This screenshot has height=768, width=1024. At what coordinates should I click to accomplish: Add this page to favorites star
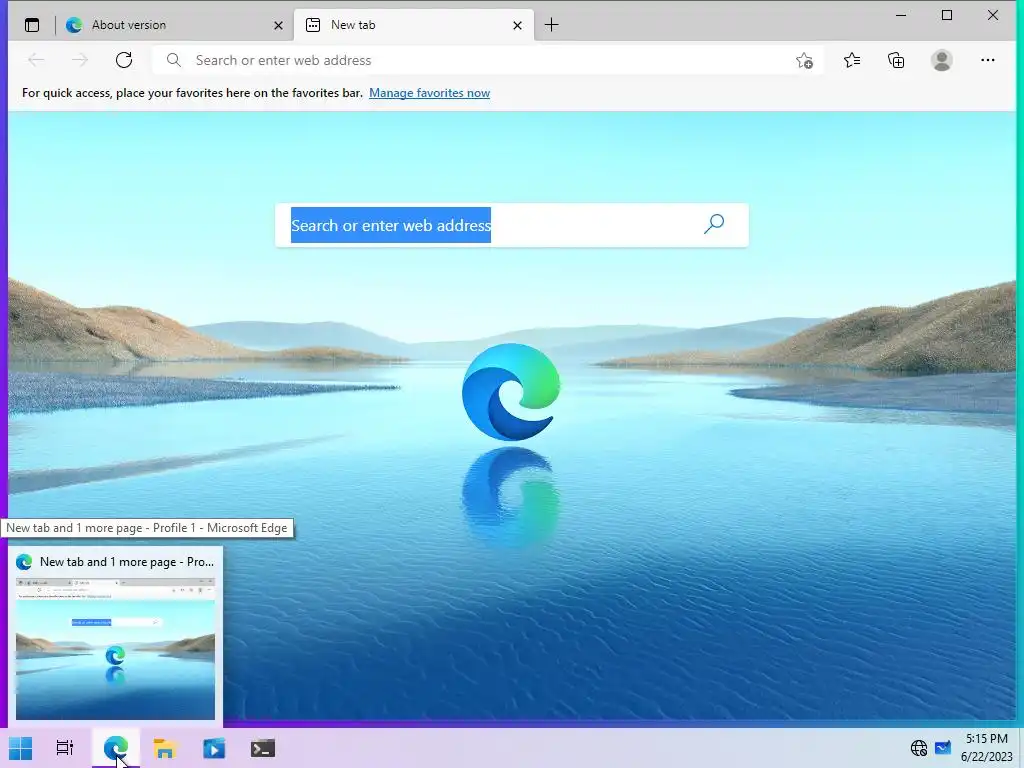[805, 61]
